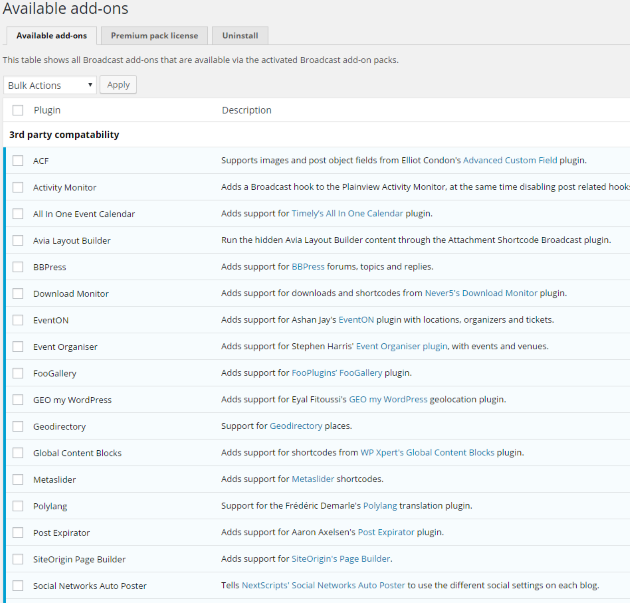Screen dimensions: 630x603
Task: Tick the Activity Monitor checkbox
Action: point(18,187)
